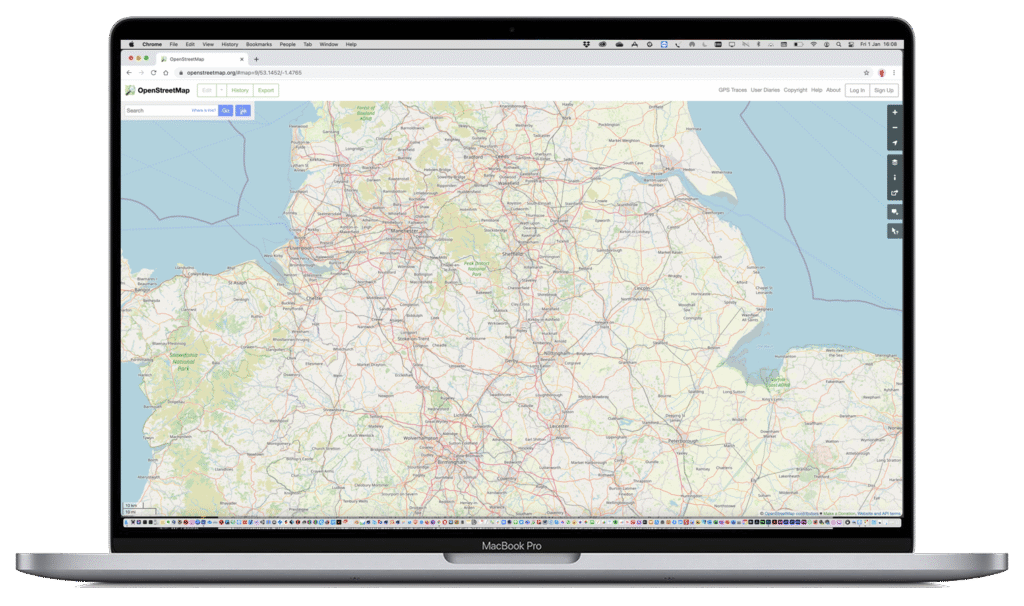Zoom in using the plus map control
Viewport: 1024px width, 606px height.
click(x=895, y=113)
